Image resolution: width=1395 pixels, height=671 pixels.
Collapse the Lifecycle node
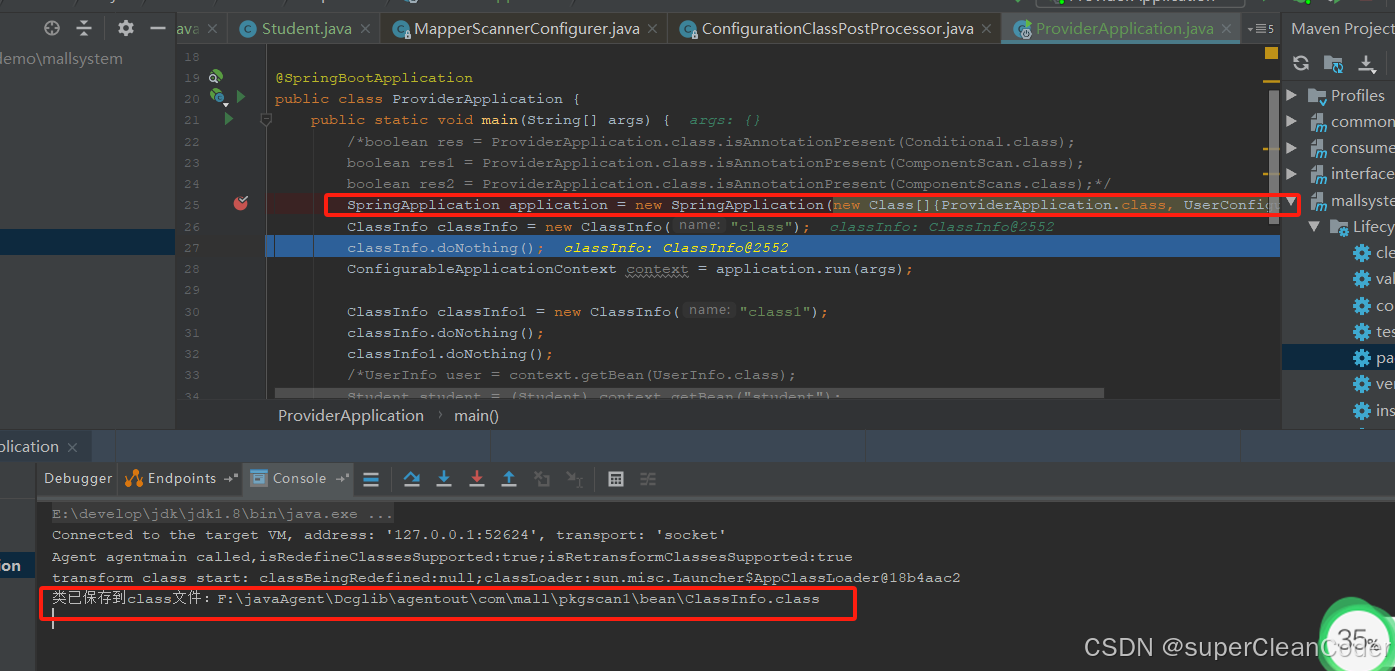pos(1317,226)
